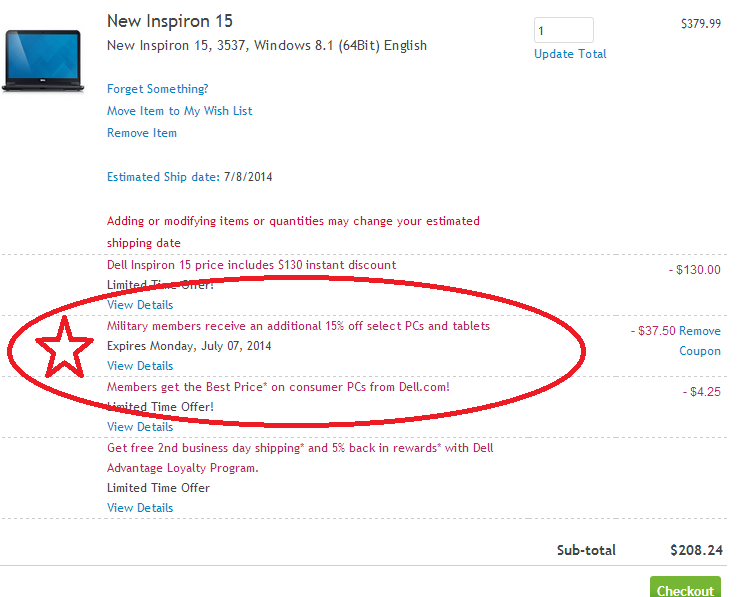Click the - $4.25 discount amount
The width and height of the screenshot is (747, 597).
(x=701, y=392)
